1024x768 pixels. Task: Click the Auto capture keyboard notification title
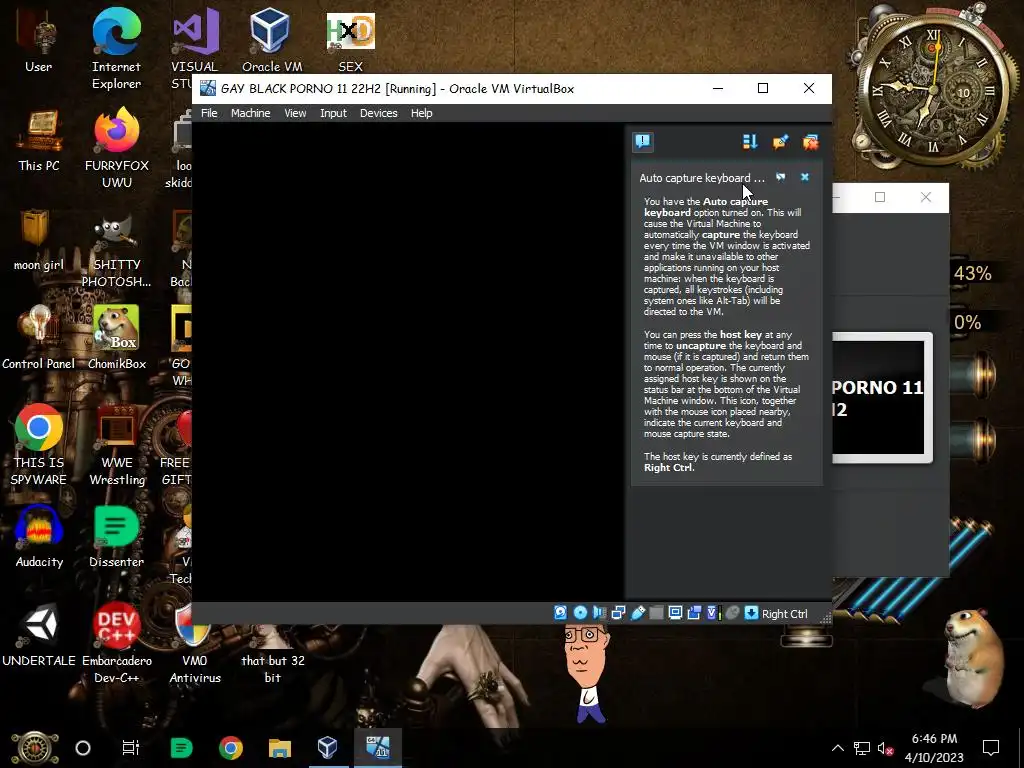[701, 178]
